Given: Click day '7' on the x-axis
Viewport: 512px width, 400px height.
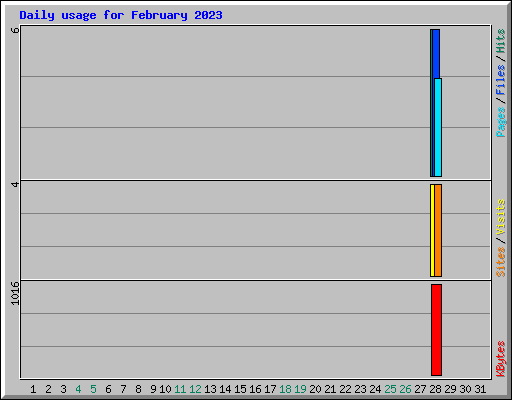Looking at the screenshot, I should (x=123, y=389).
